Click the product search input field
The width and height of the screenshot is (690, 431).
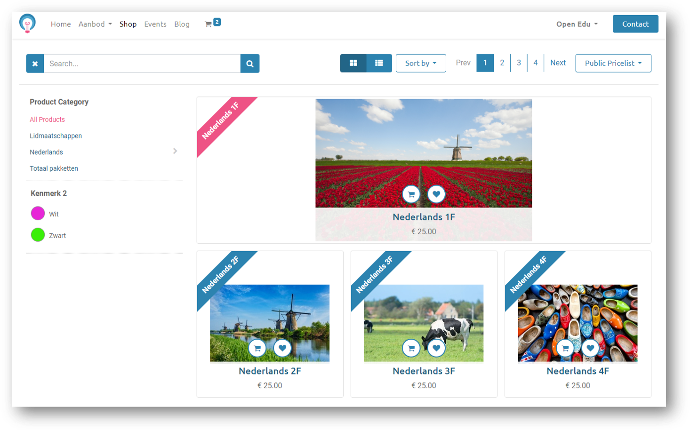click(x=142, y=64)
